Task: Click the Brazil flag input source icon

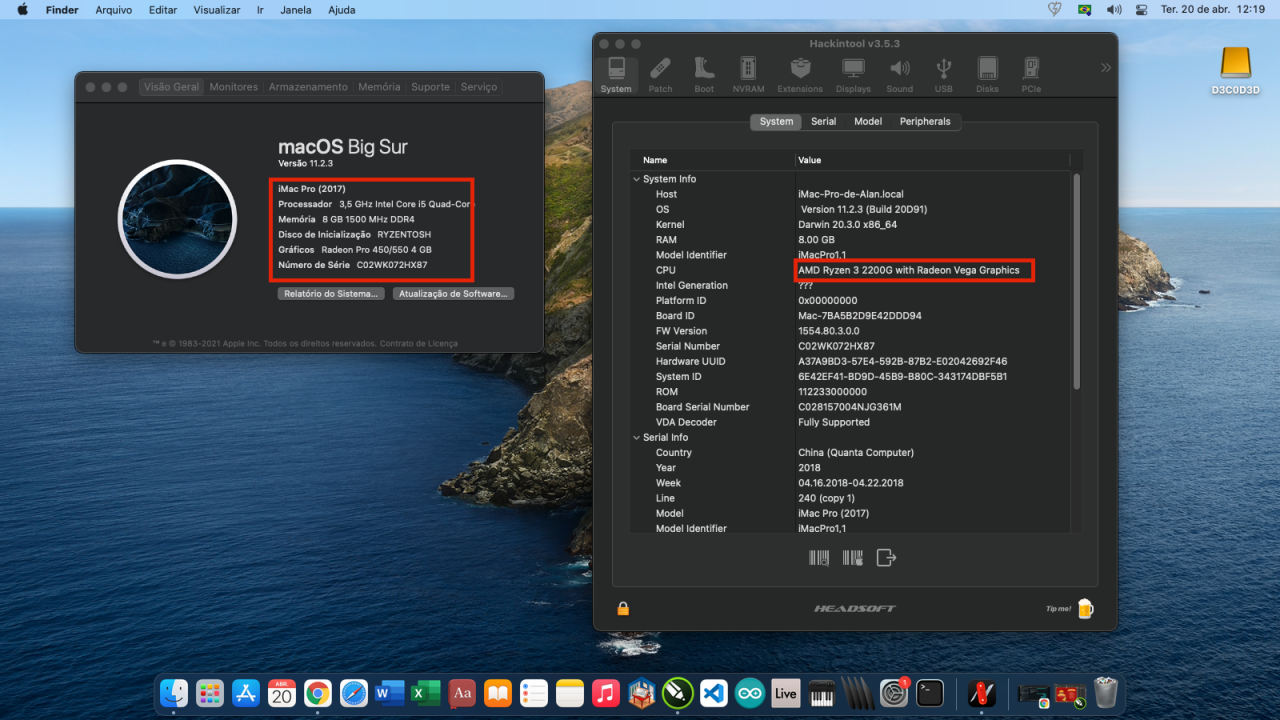Action: [x=1084, y=9]
